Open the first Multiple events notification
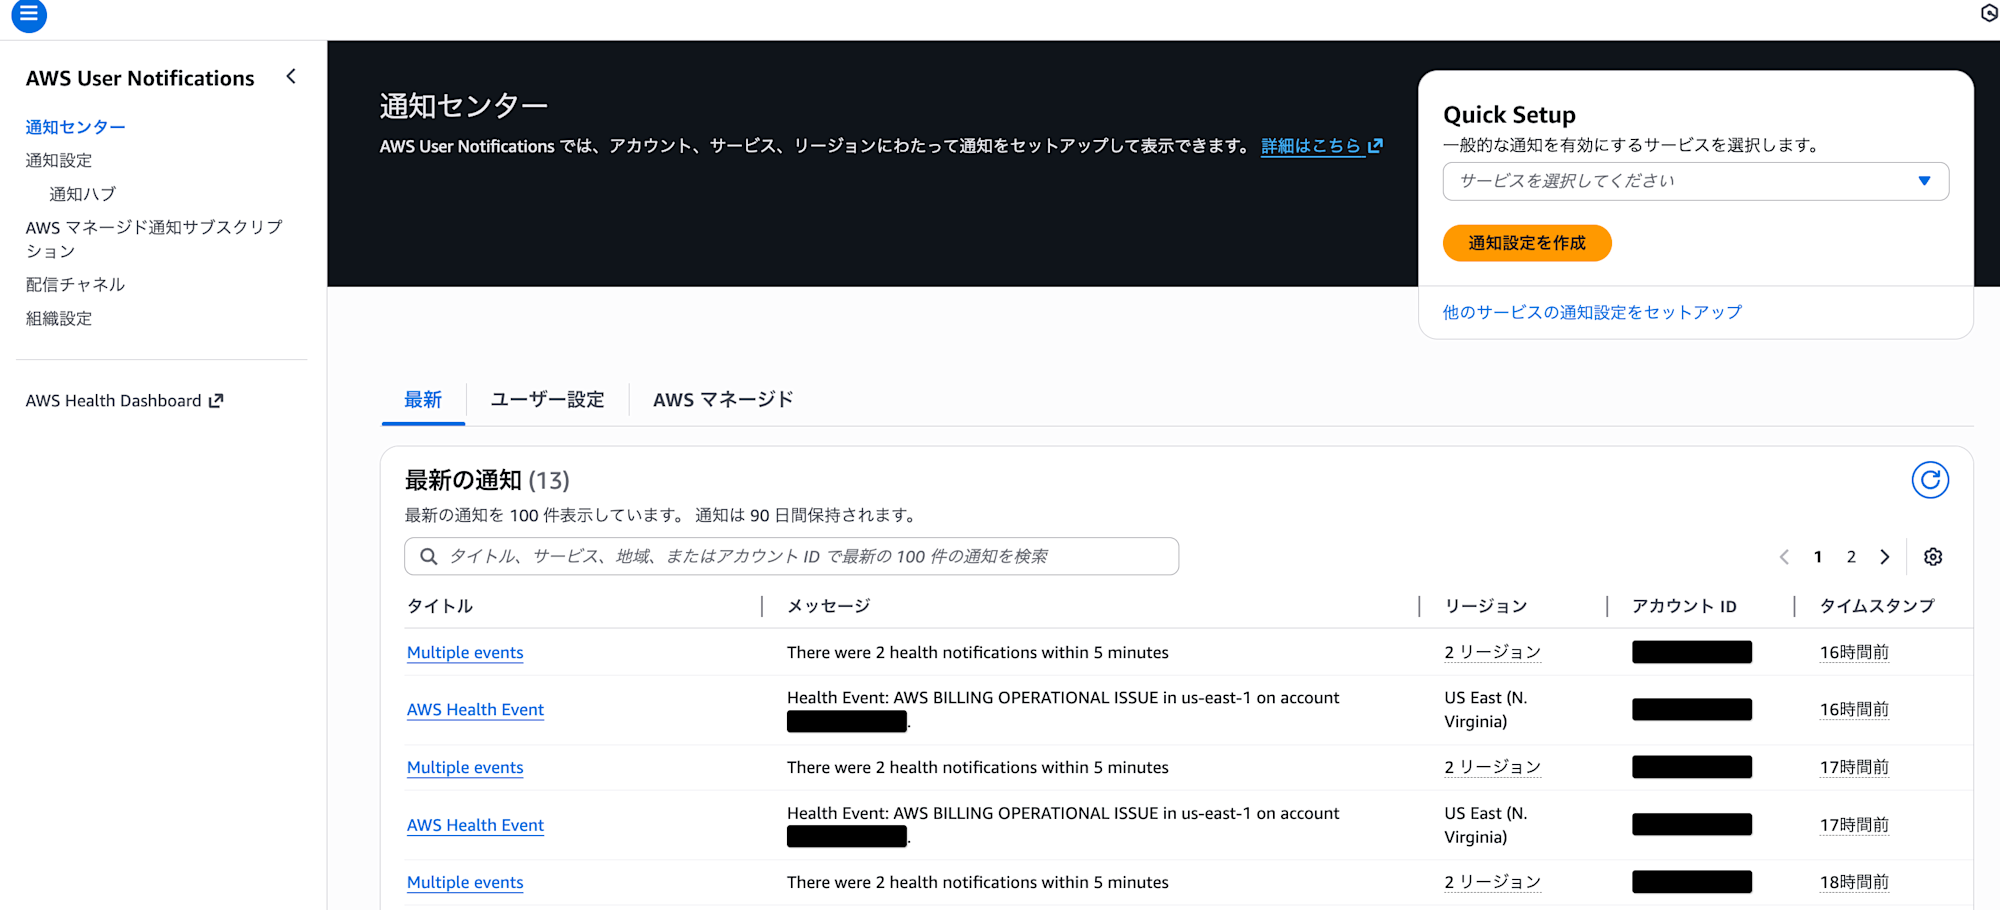The width and height of the screenshot is (2000, 910). [464, 652]
